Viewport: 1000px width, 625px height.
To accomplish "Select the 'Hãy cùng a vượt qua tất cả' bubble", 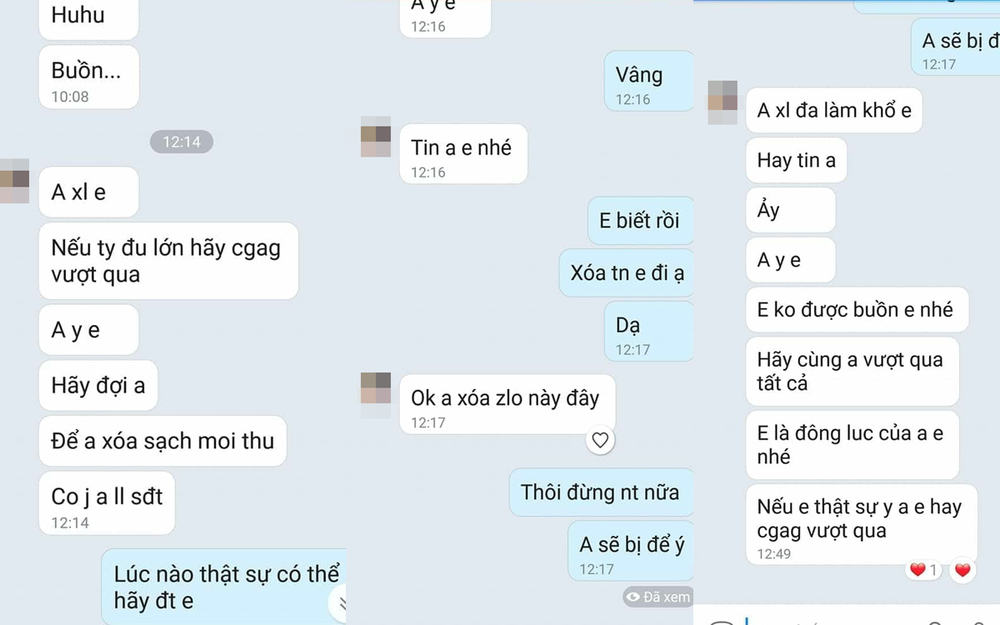I will tap(853, 371).
